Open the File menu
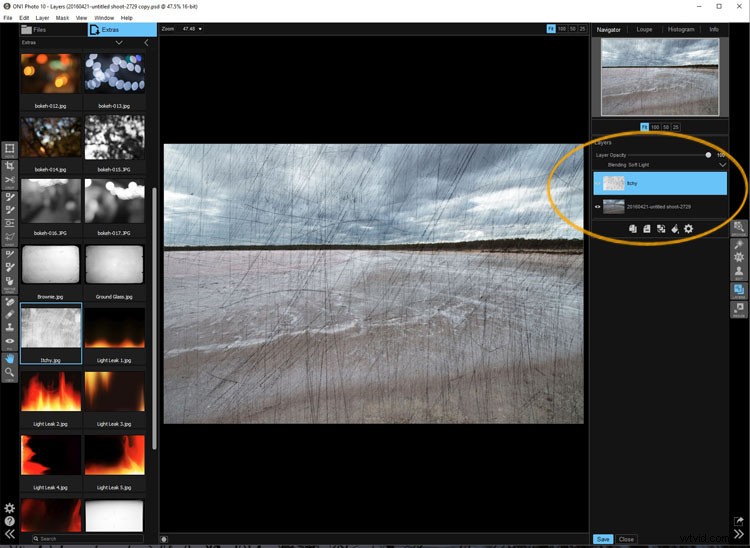Screen dimensions: 750x548 click(x=8, y=18)
